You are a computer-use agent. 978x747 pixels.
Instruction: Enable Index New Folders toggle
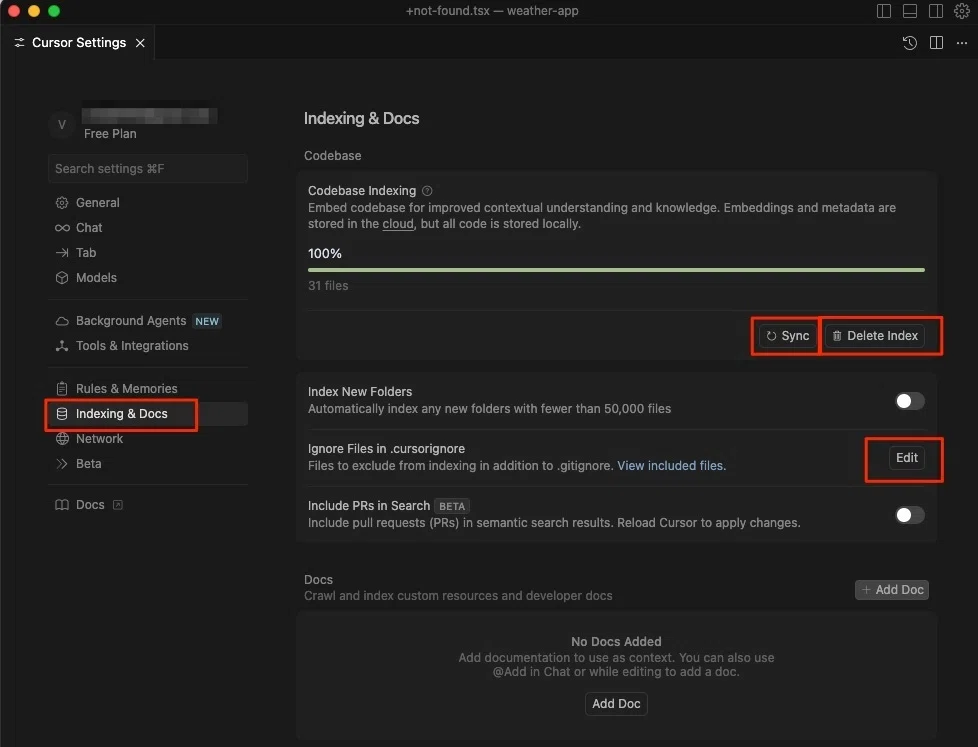tap(909, 401)
